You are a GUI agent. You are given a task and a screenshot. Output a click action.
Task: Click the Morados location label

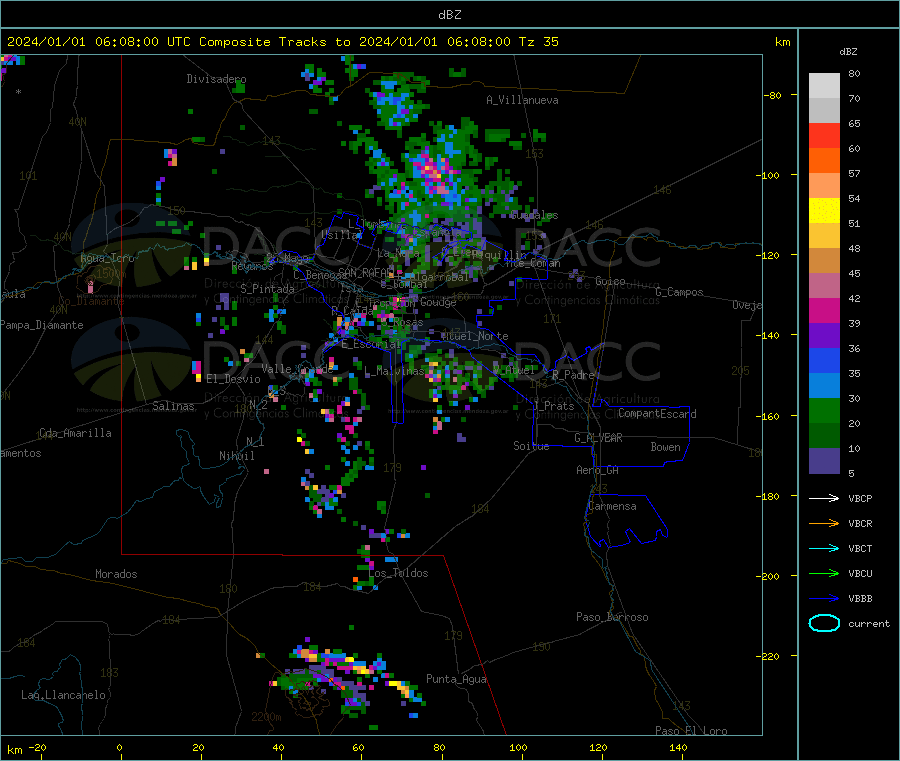pyautogui.click(x=116, y=574)
